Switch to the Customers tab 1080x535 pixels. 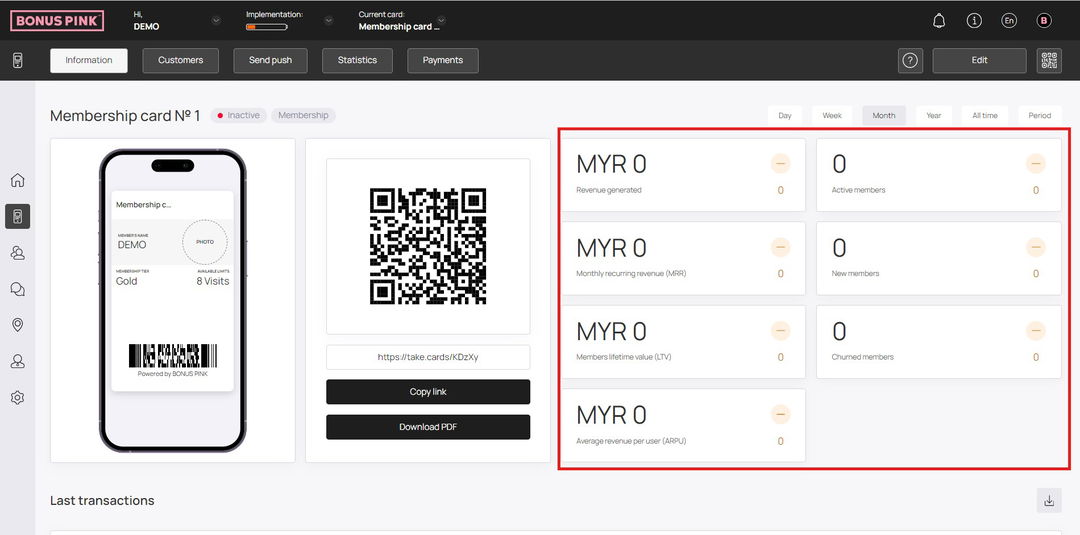pos(180,61)
